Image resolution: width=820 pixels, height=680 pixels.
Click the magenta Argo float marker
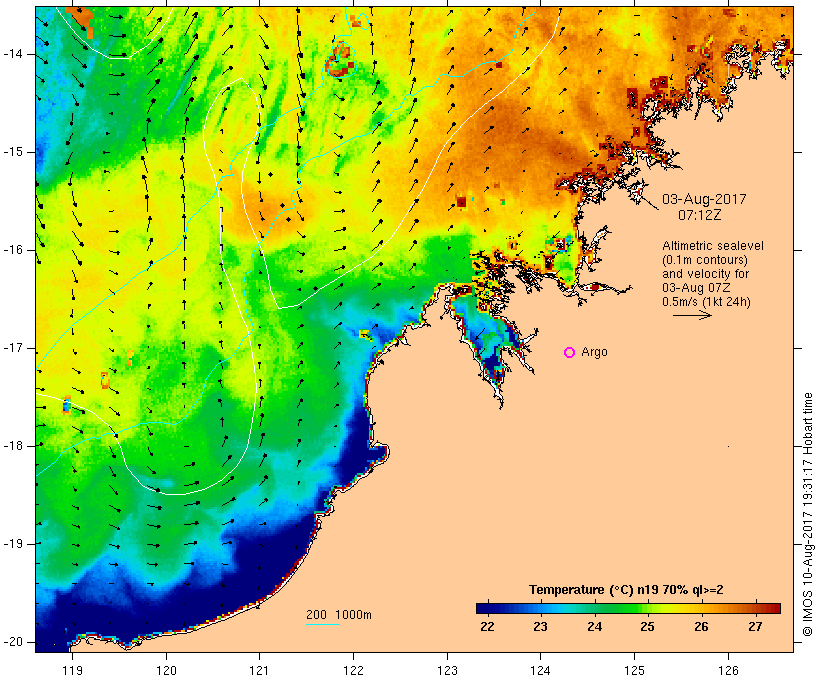click(x=570, y=353)
